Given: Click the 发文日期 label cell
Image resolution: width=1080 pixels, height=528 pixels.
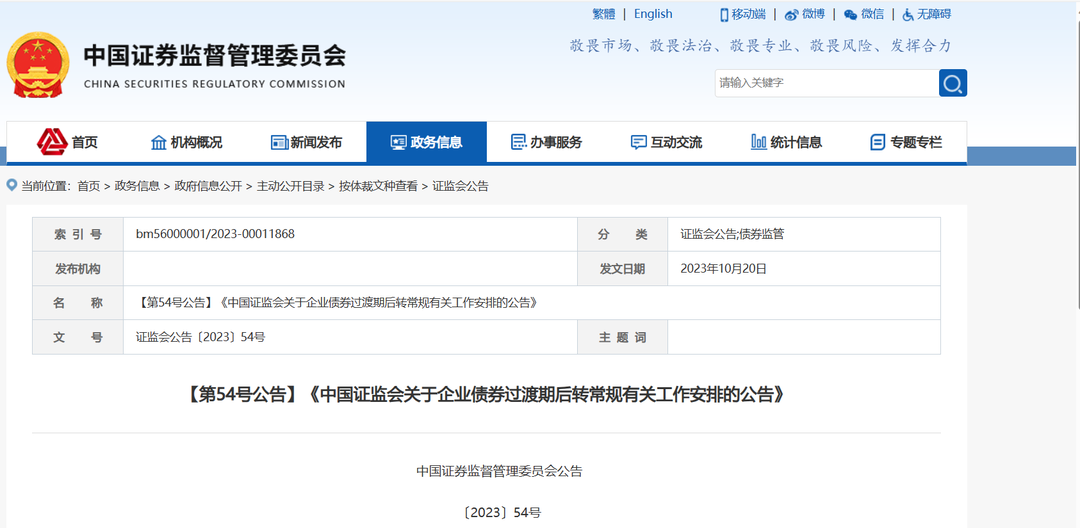Looking at the screenshot, I should click(623, 268).
